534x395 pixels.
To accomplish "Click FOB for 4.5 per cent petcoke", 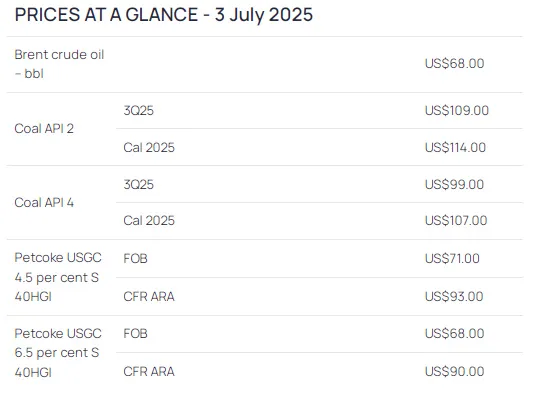I will coord(136,259).
